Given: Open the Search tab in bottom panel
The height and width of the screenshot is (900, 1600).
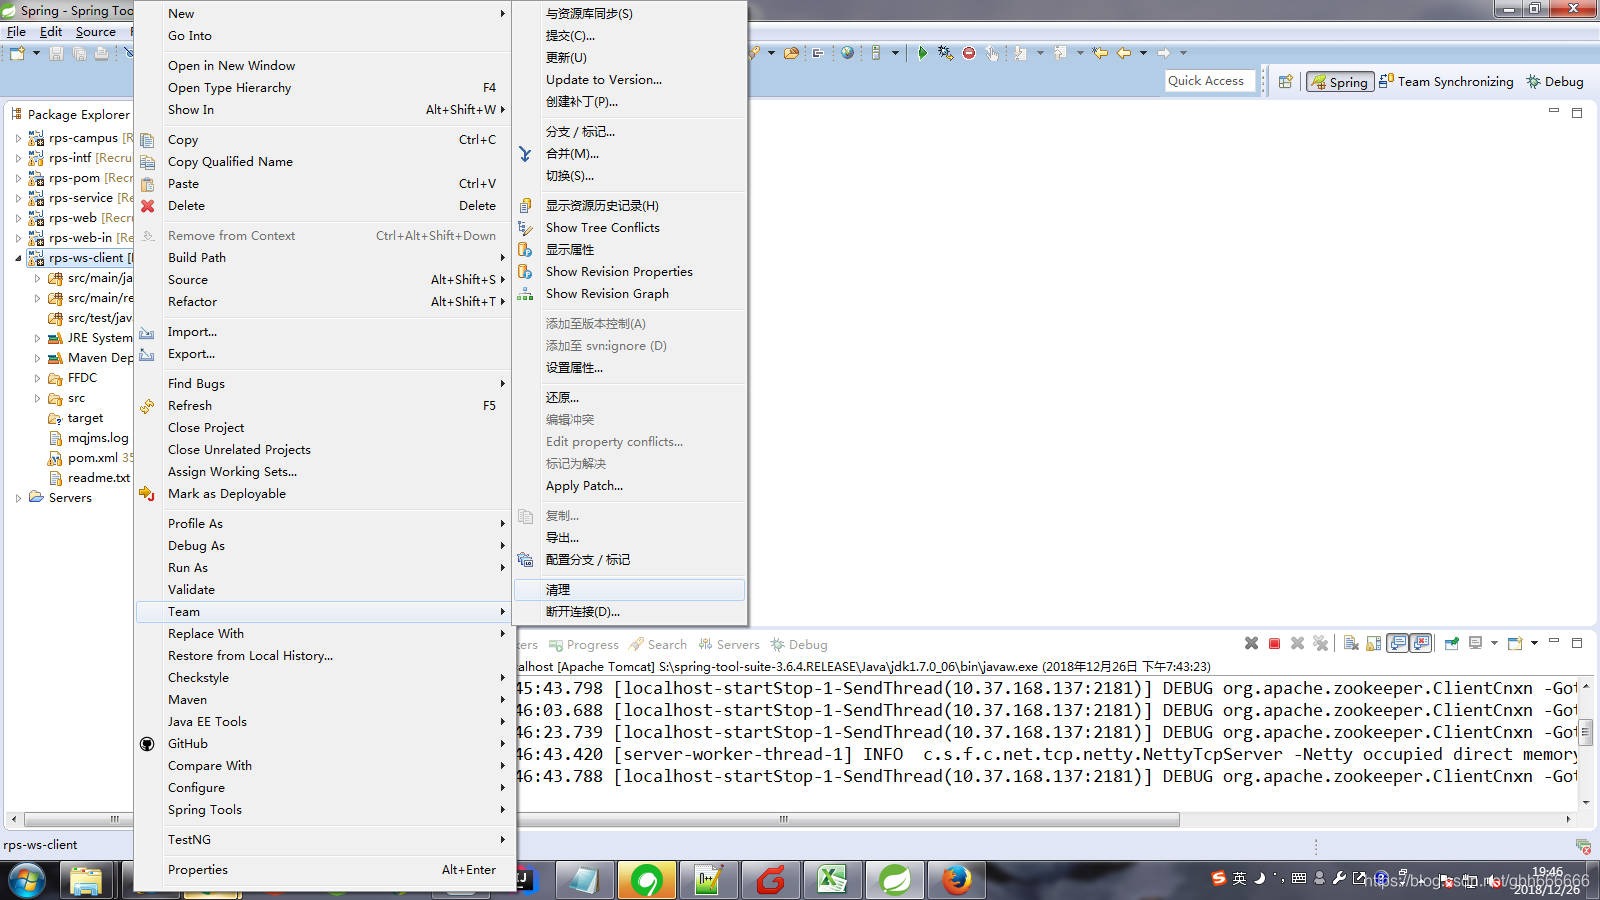Looking at the screenshot, I should [658, 645].
